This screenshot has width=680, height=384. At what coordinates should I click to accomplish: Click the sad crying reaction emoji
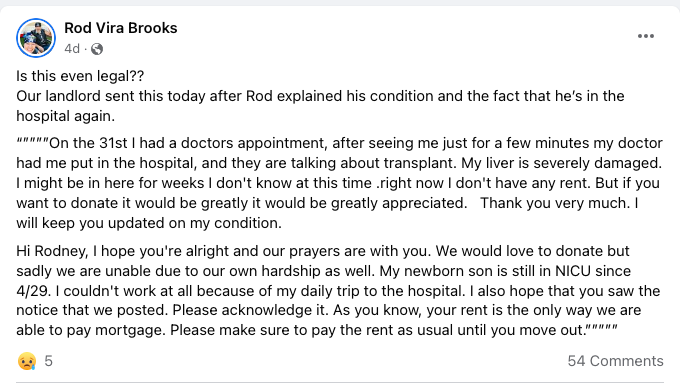pyautogui.click(x=27, y=361)
